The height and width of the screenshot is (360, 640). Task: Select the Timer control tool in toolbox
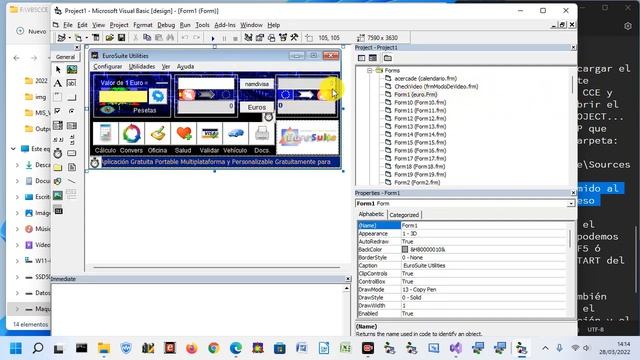[x=58, y=153]
